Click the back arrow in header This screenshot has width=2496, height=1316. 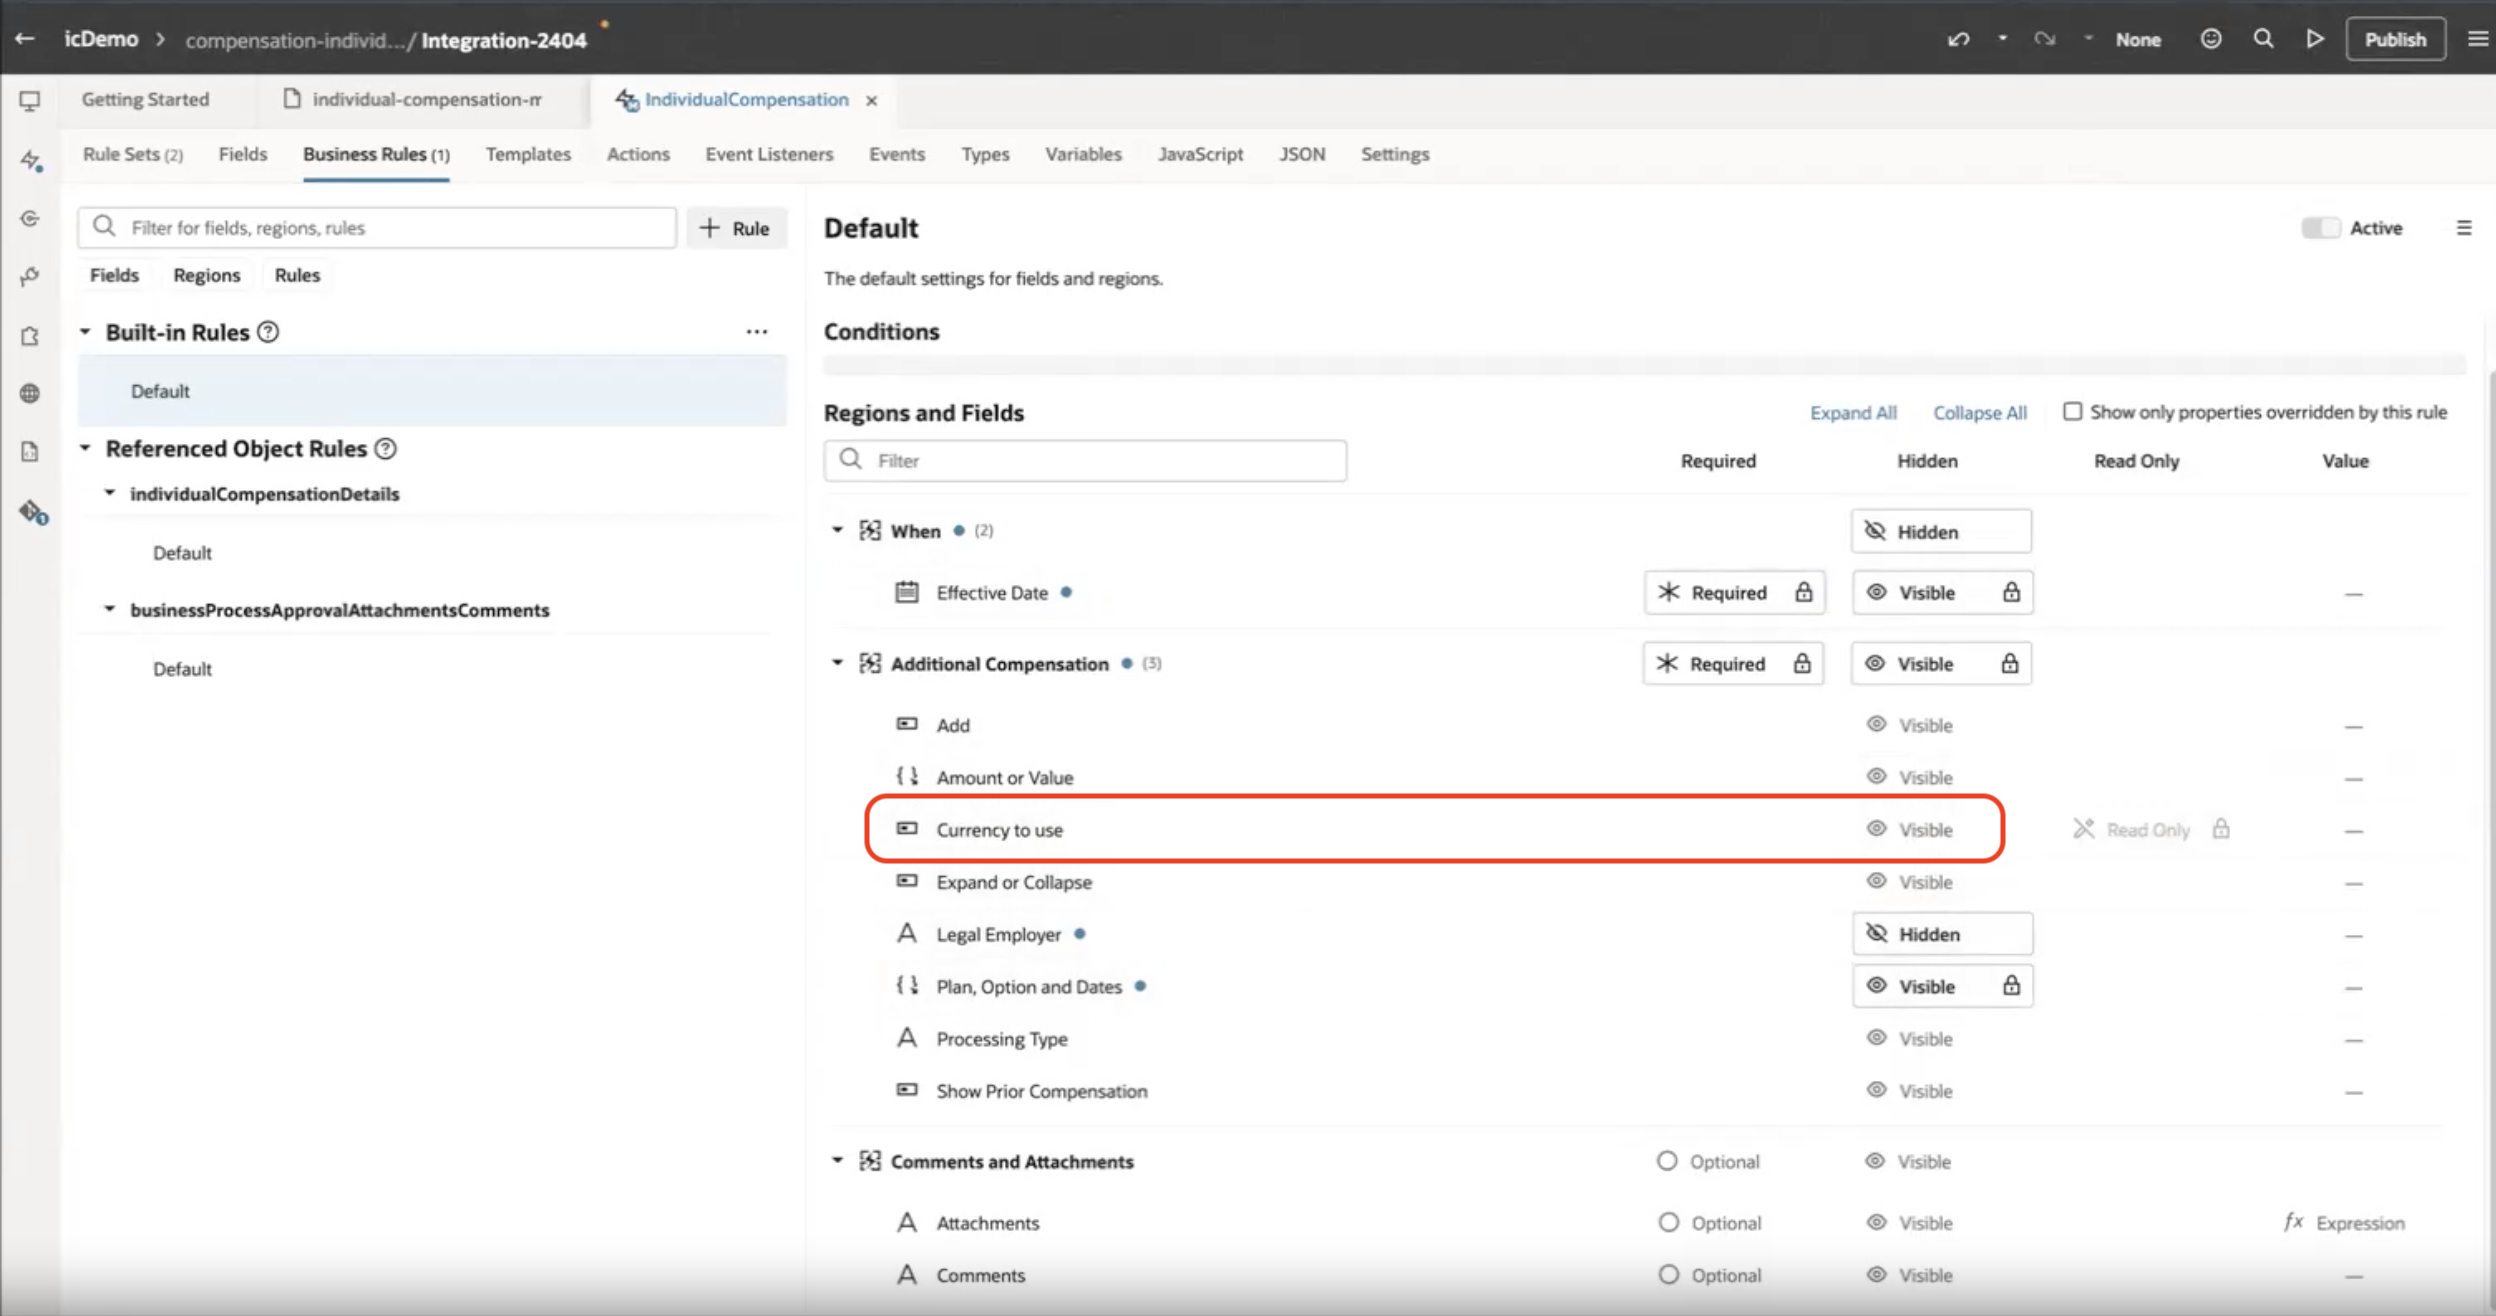coord(25,39)
